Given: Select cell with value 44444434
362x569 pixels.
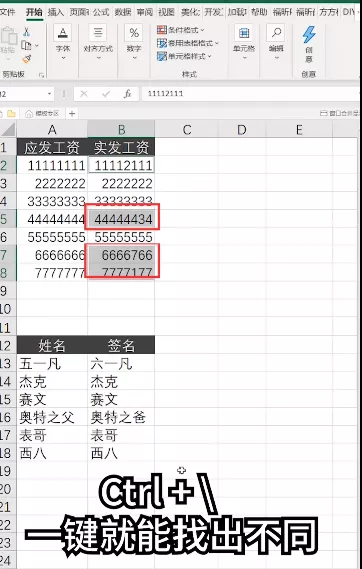Looking at the screenshot, I should [121, 219].
